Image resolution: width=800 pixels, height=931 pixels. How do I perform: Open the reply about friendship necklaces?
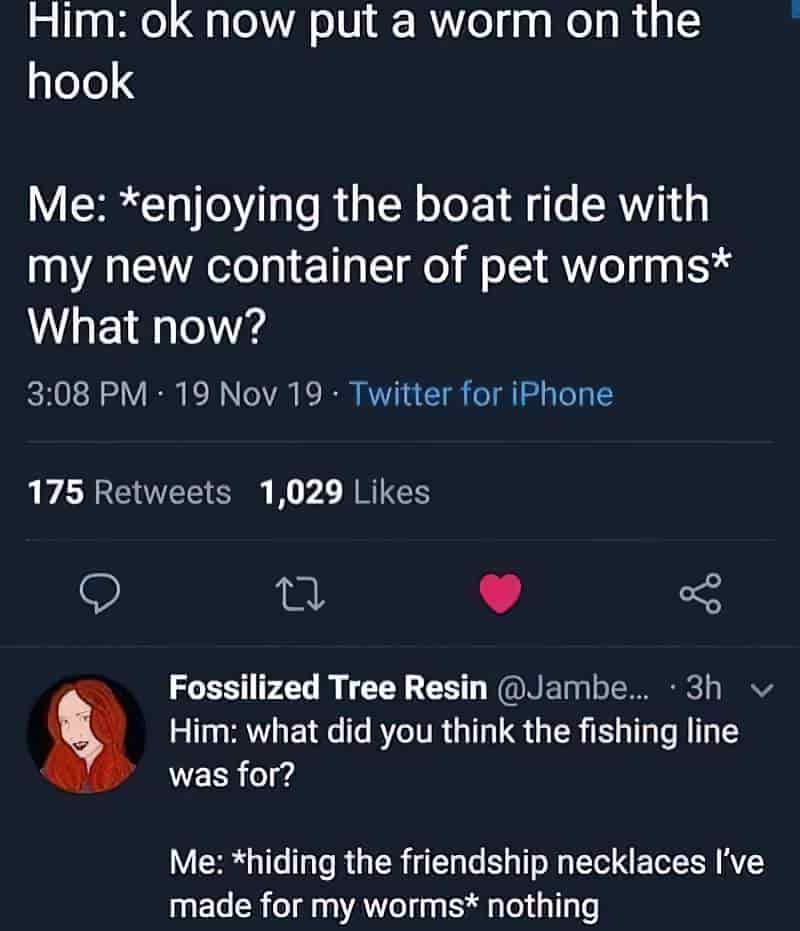[x=467, y=884]
